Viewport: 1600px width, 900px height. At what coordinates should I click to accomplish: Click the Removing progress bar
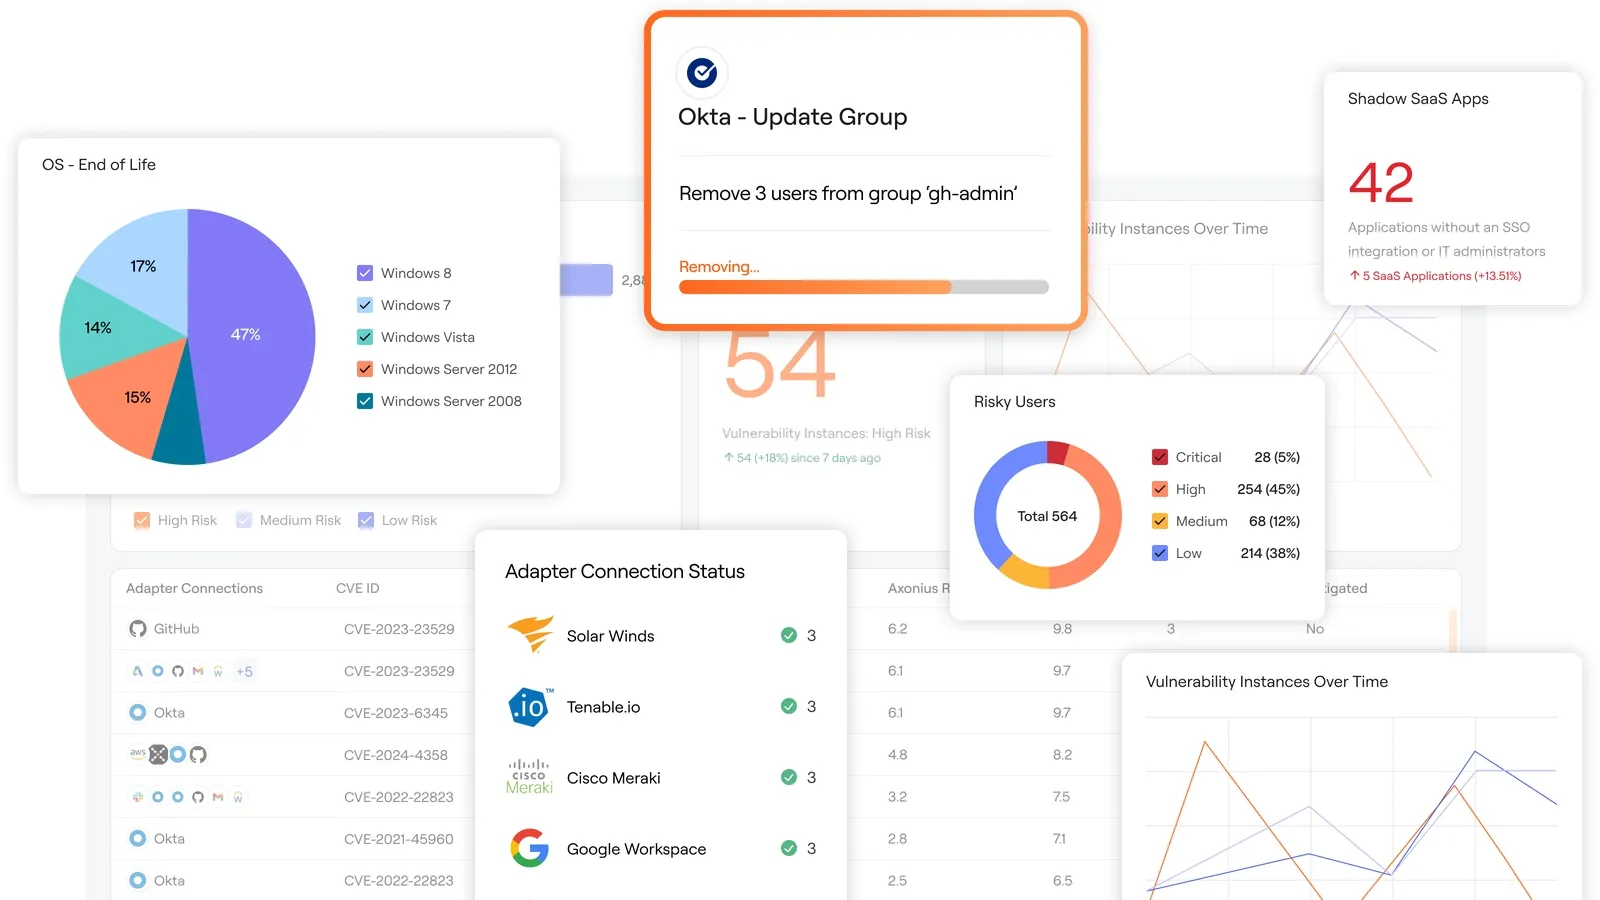(864, 287)
